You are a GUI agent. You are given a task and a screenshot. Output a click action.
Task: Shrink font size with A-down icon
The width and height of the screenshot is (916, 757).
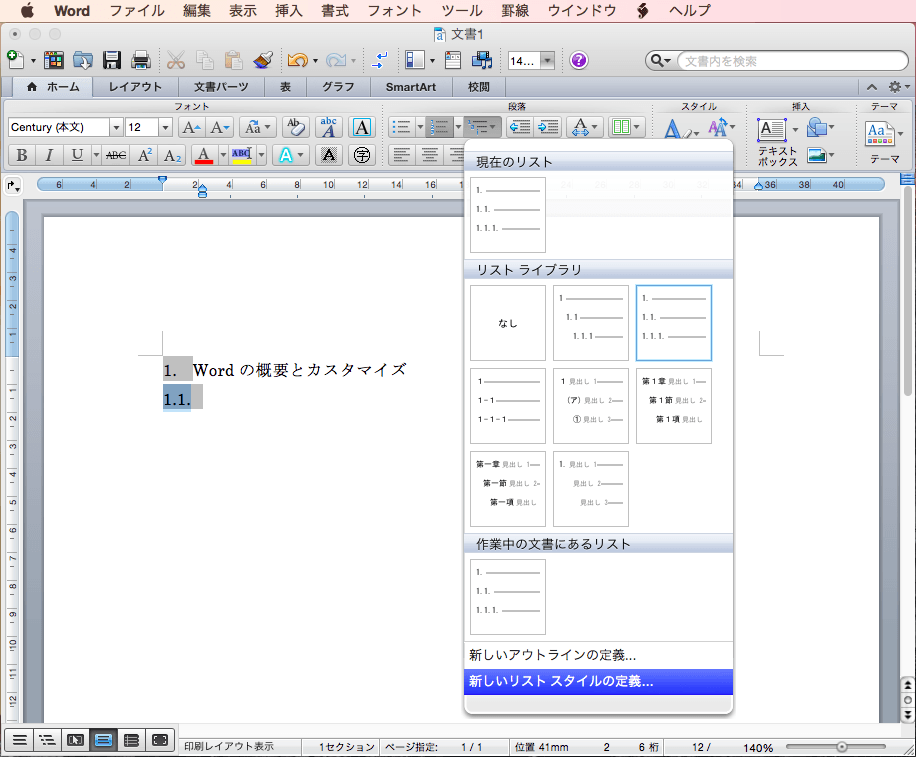(220, 127)
